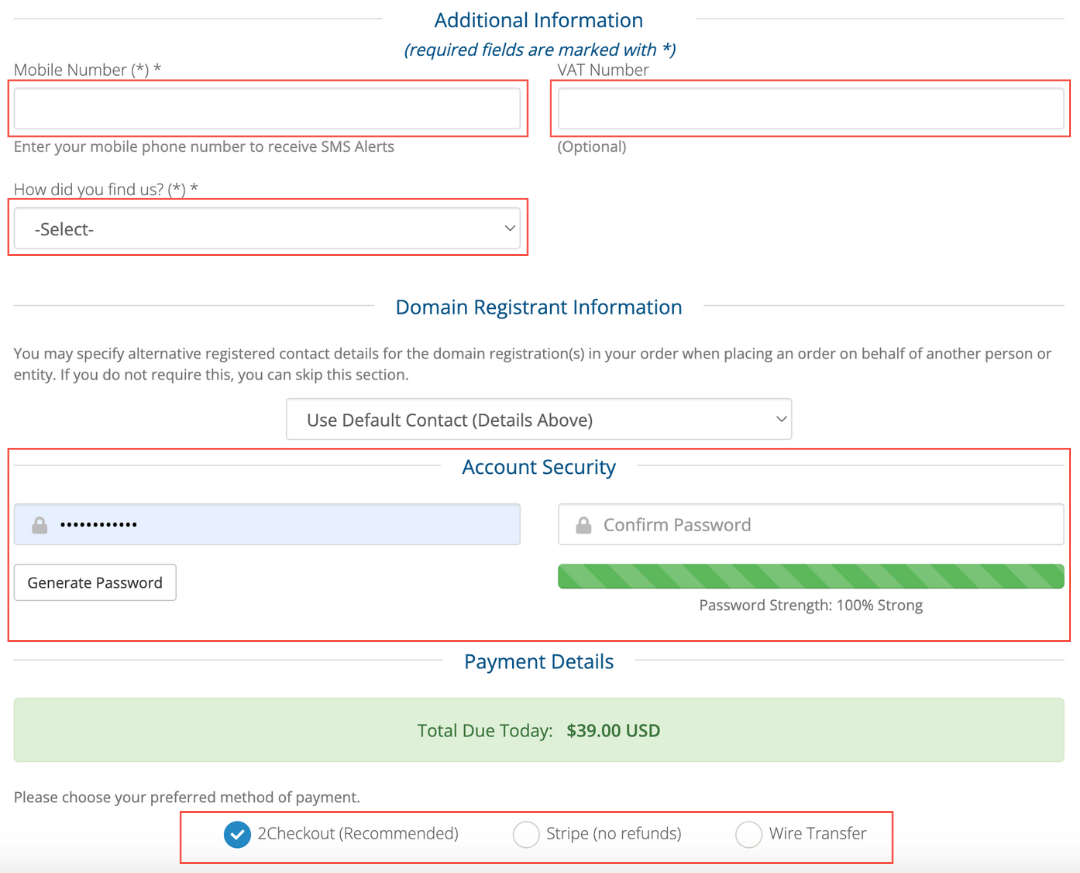Expand the Use Default Contact dropdown
Viewport: 1080px width, 873px height.
[x=539, y=419]
